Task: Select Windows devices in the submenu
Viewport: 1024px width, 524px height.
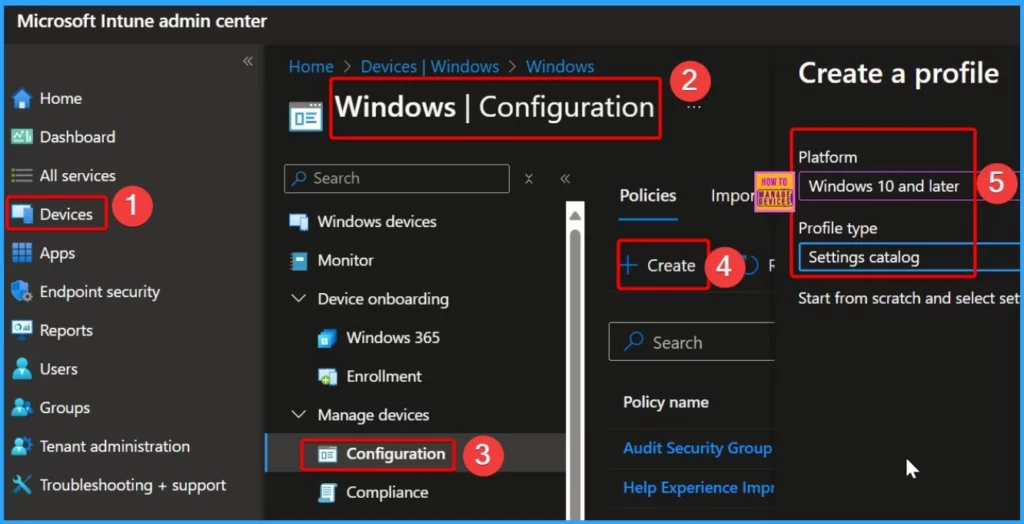Action: click(x=377, y=221)
